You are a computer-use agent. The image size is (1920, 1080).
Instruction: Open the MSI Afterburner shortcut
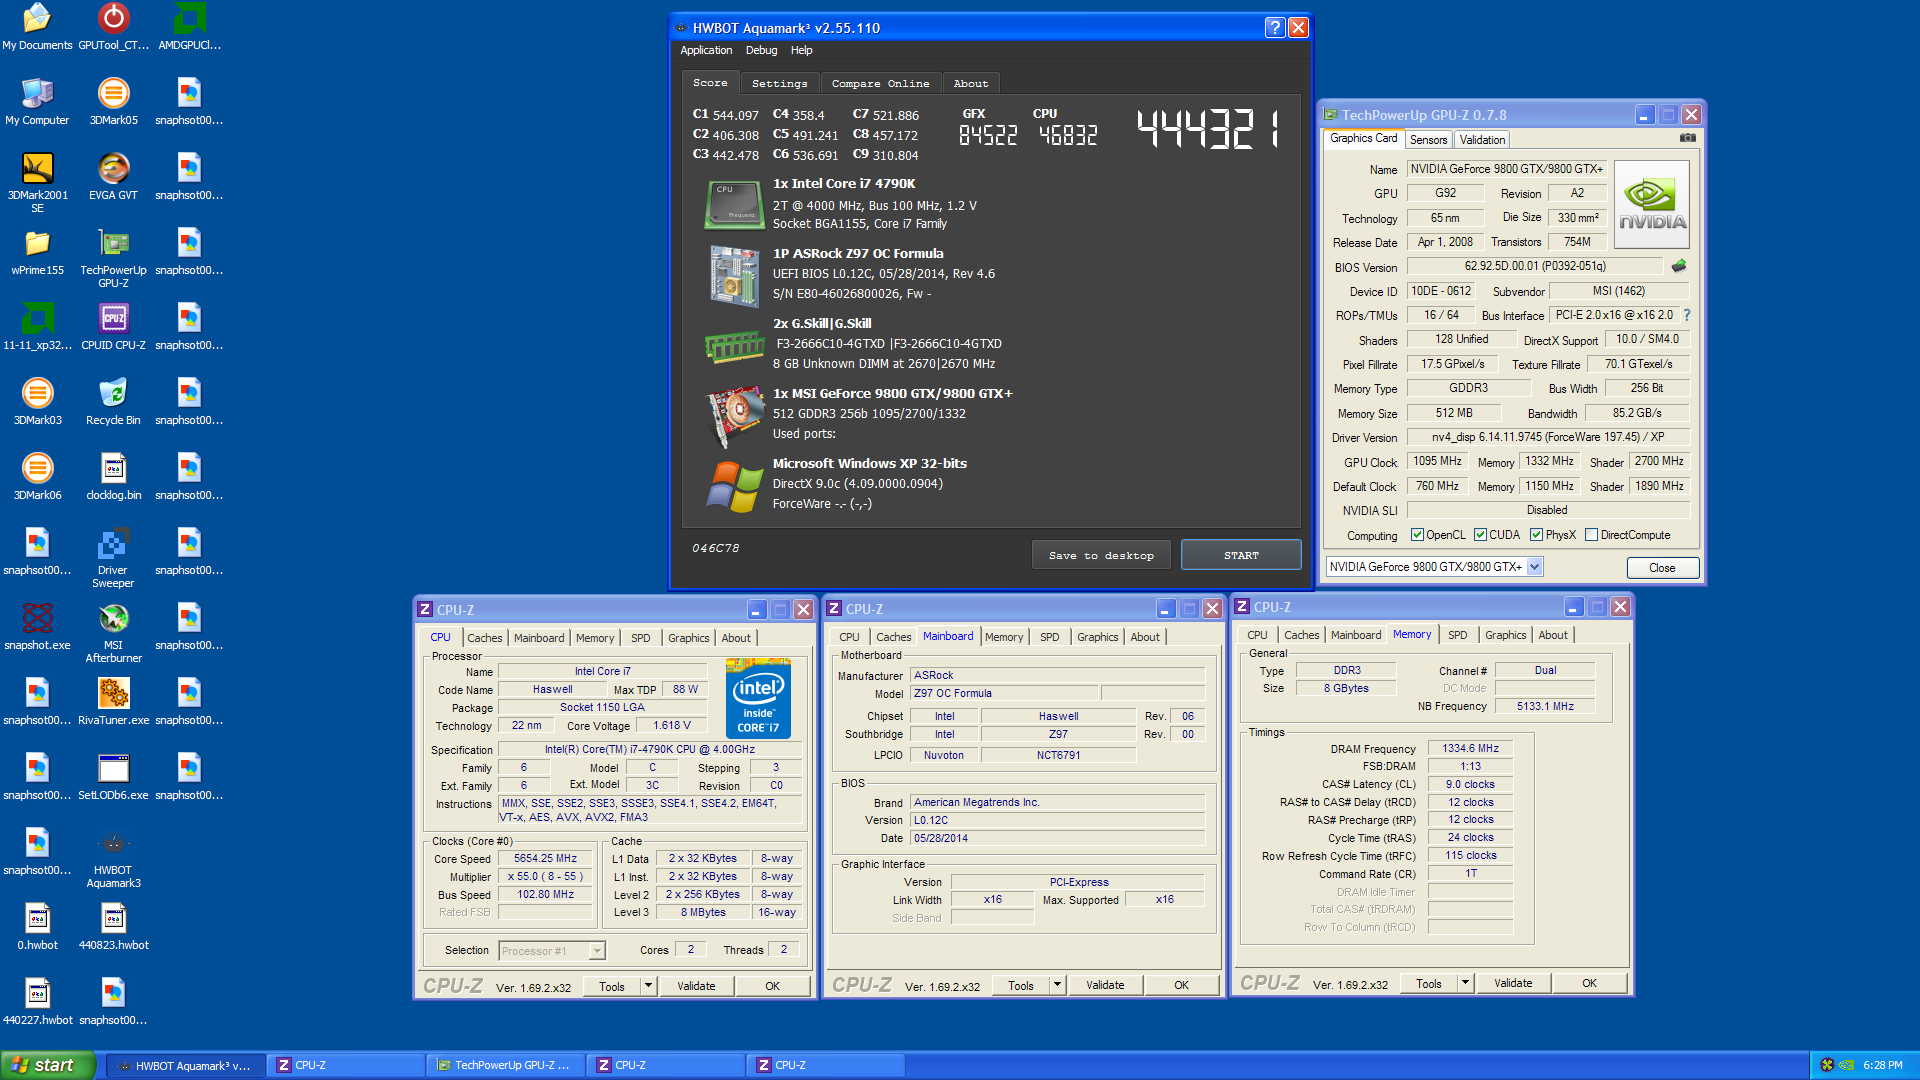pos(113,633)
